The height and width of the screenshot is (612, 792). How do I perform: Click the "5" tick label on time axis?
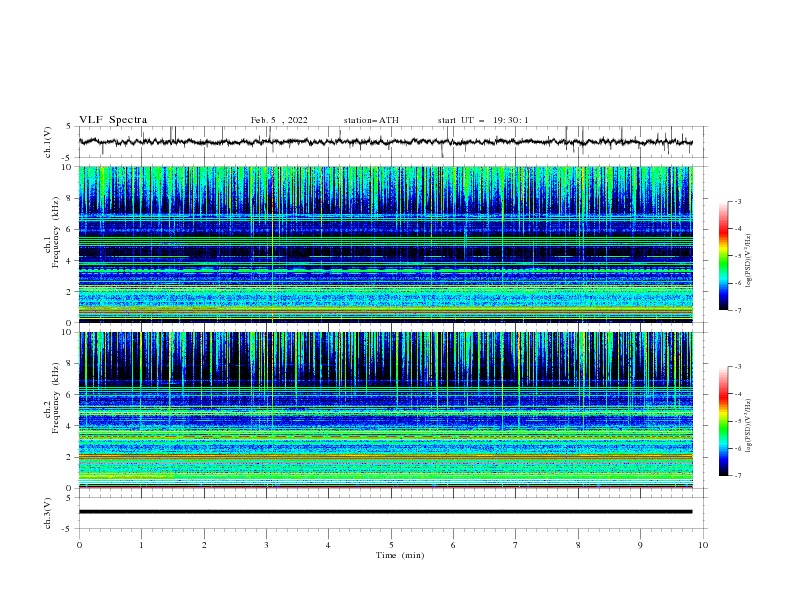pos(391,545)
